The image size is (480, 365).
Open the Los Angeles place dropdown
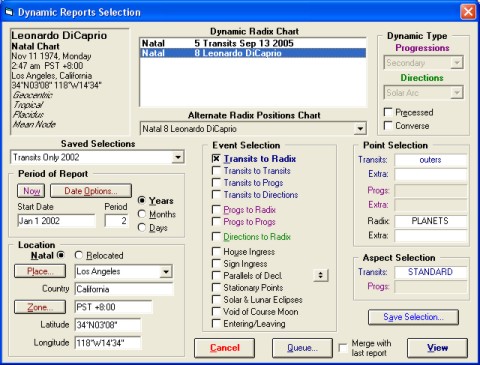[x=166, y=271]
